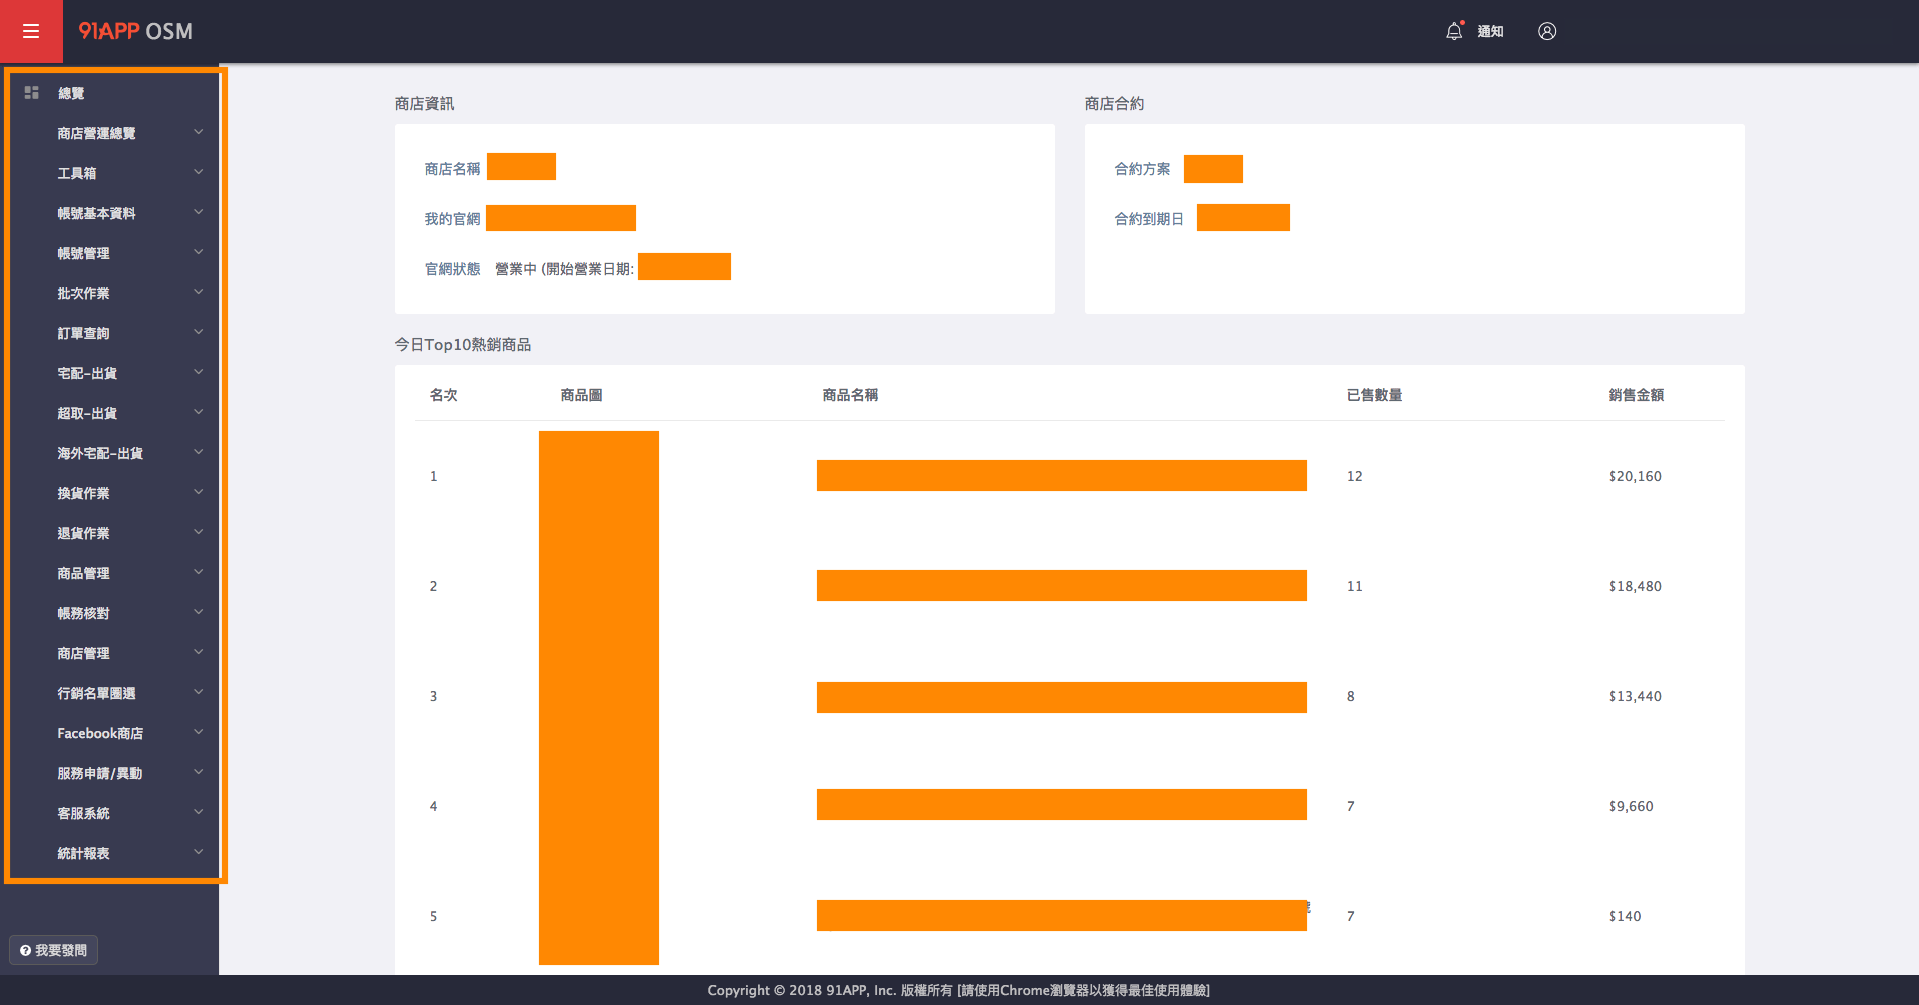Image resolution: width=1919 pixels, height=1005 pixels.
Task: Expand chevron next to Facebook商店
Action: point(198,732)
